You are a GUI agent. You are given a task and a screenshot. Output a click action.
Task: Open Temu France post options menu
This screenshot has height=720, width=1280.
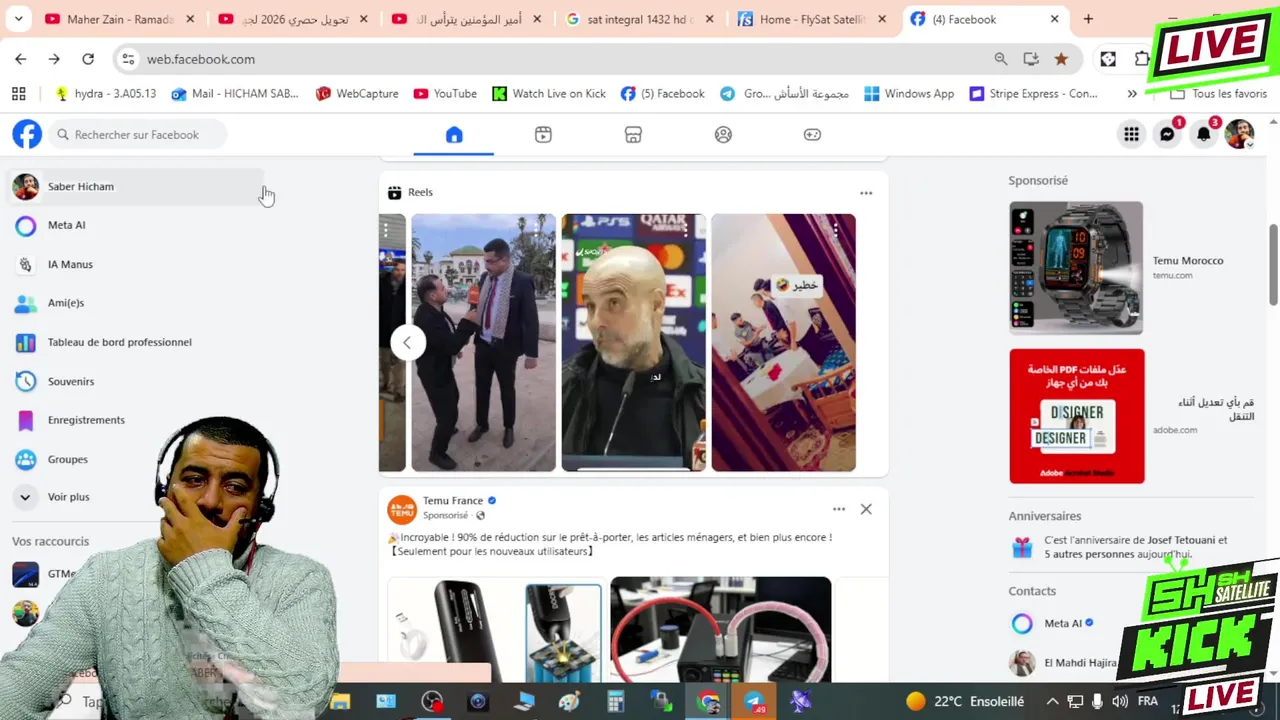[x=839, y=509]
